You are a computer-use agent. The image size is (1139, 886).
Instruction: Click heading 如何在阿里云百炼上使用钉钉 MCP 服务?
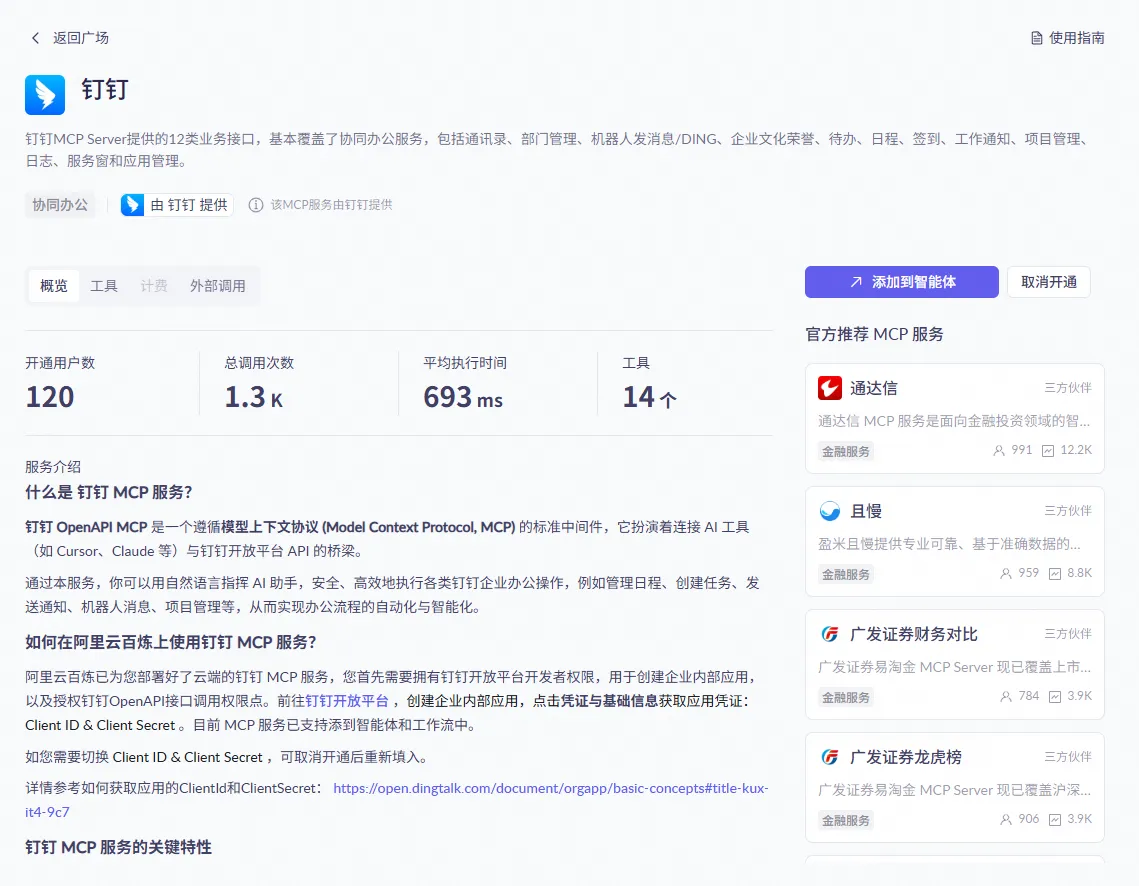171,642
